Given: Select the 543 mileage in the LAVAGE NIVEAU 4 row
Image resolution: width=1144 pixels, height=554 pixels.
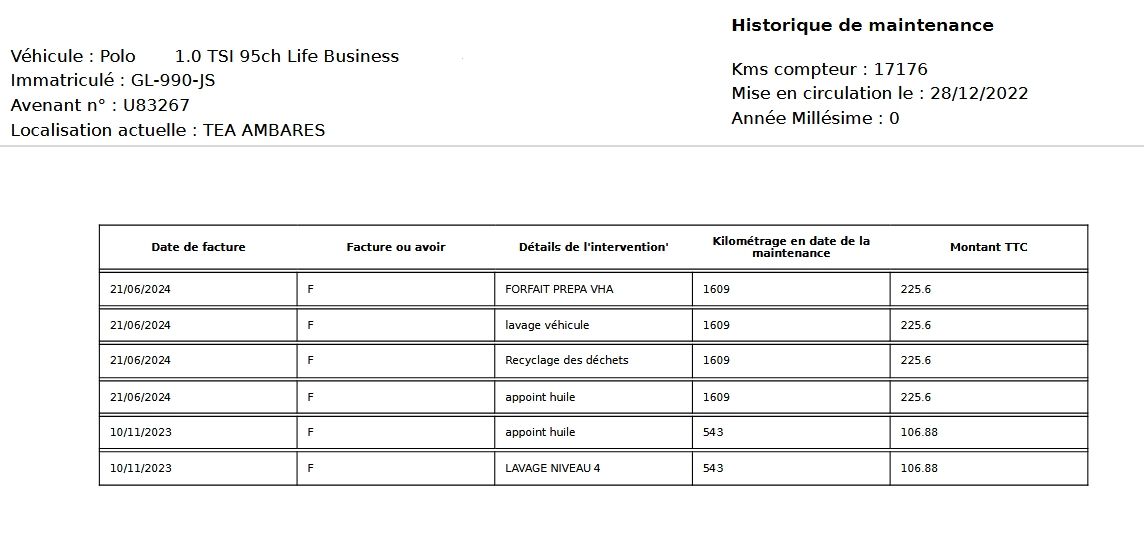Looking at the screenshot, I should (x=713, y=468).
